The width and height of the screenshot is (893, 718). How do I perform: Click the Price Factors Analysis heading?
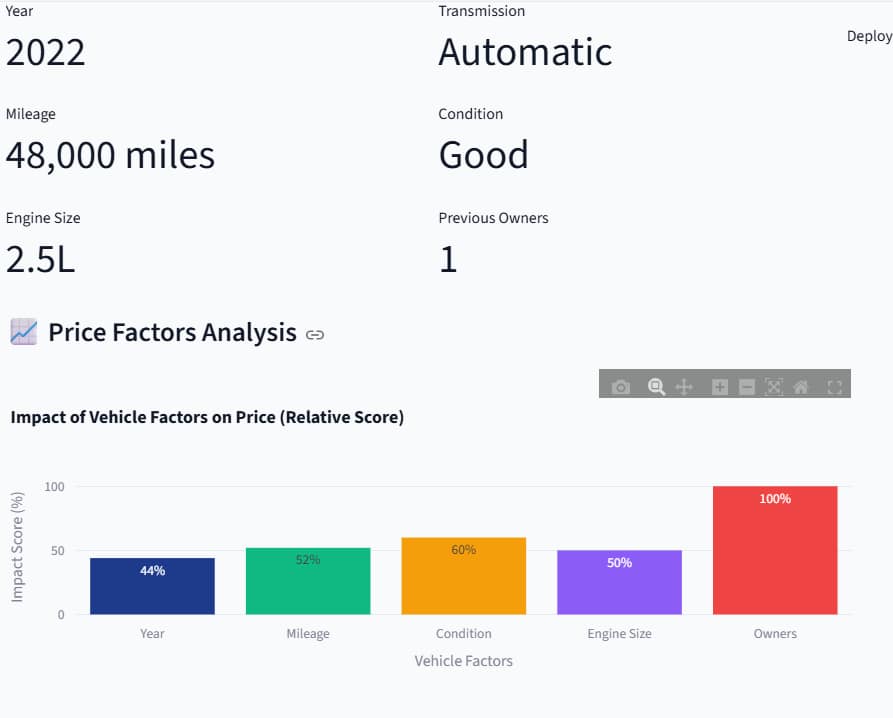(172, 332)
